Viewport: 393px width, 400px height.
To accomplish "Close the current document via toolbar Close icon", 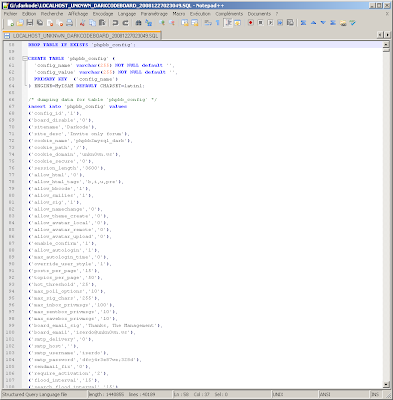I will click(50, 23).
